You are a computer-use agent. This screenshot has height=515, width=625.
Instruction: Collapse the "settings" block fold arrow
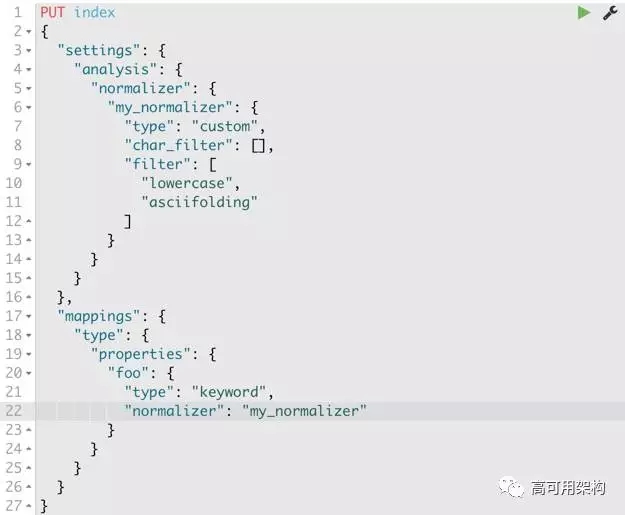pos(29,51)
